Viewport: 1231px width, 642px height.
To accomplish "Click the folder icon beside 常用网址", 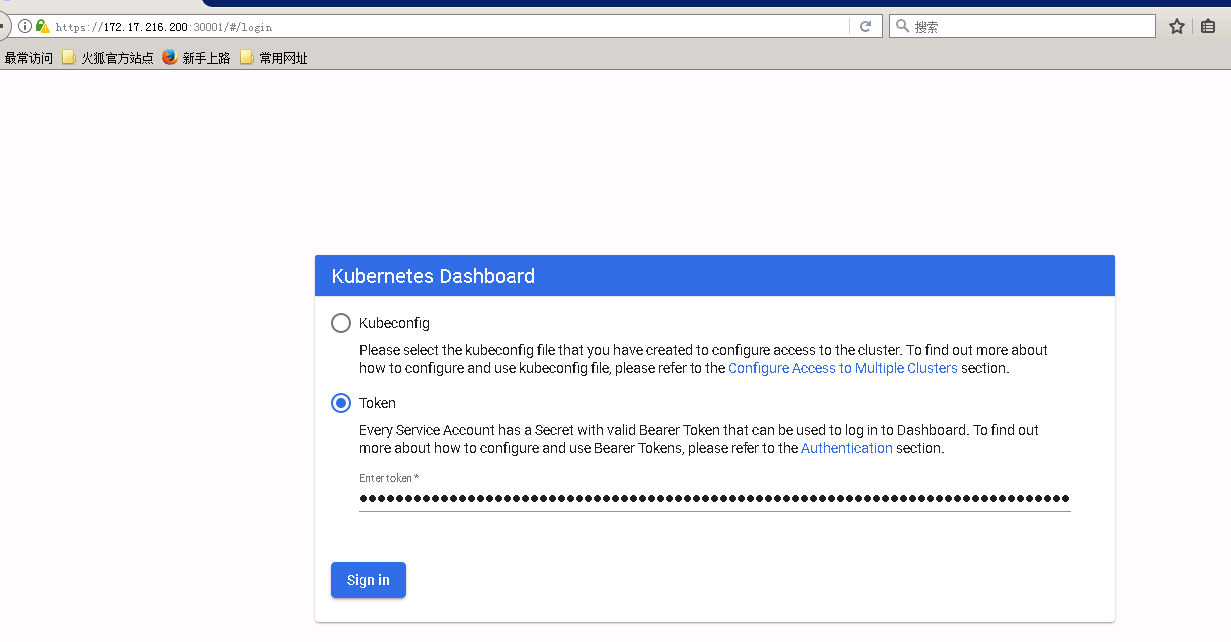I will tap(247, 58).
